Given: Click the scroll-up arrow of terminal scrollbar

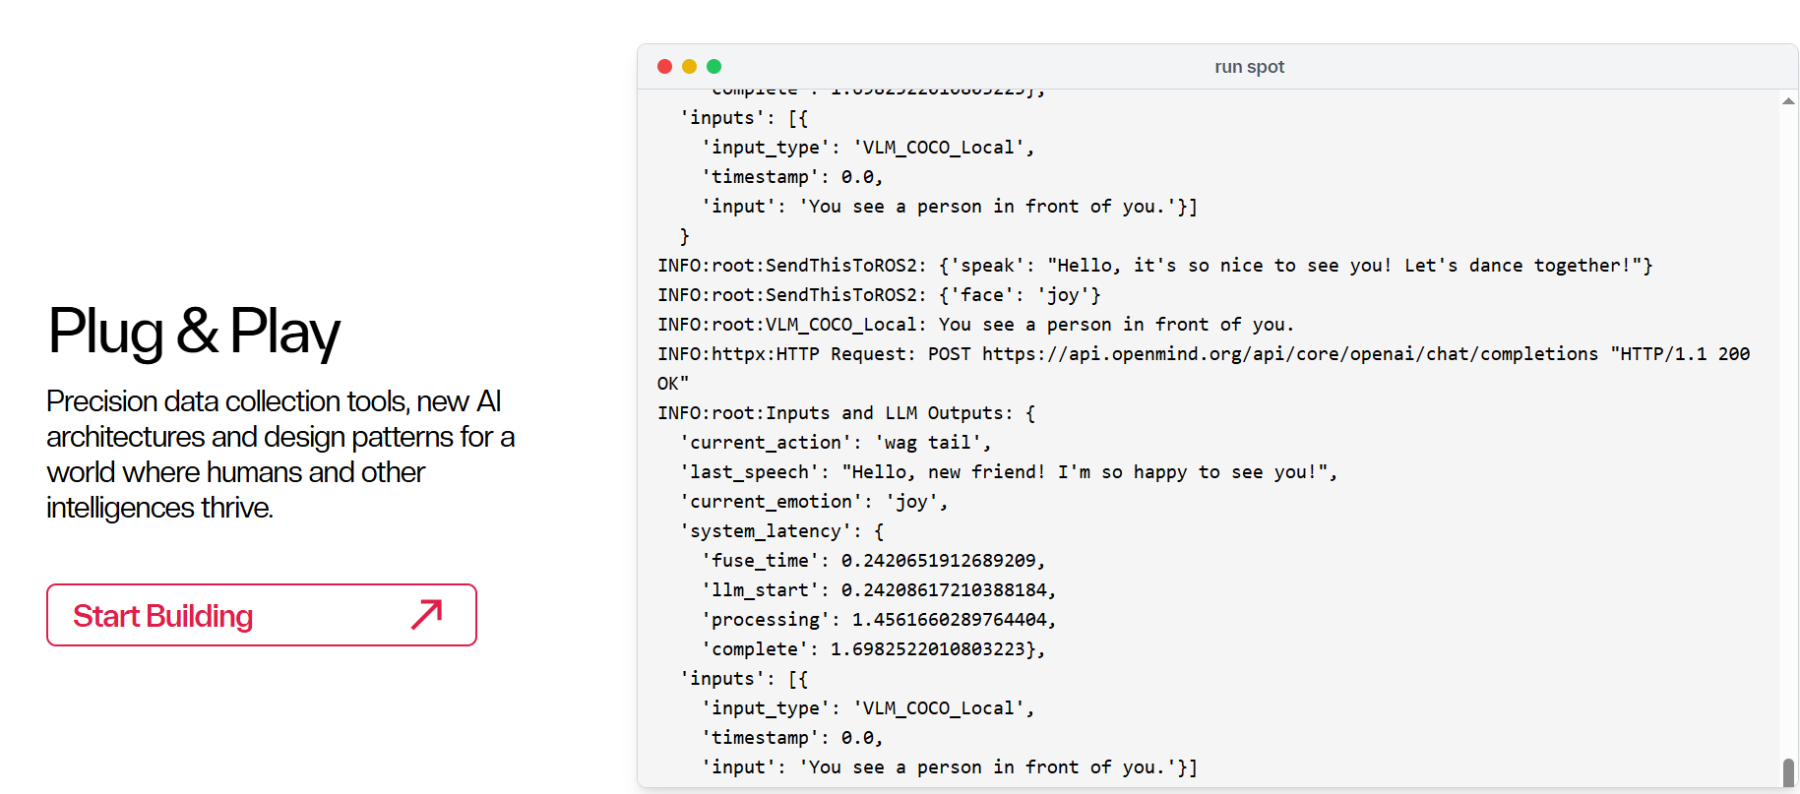Looking at the screenshot, I should (1788, 101).
